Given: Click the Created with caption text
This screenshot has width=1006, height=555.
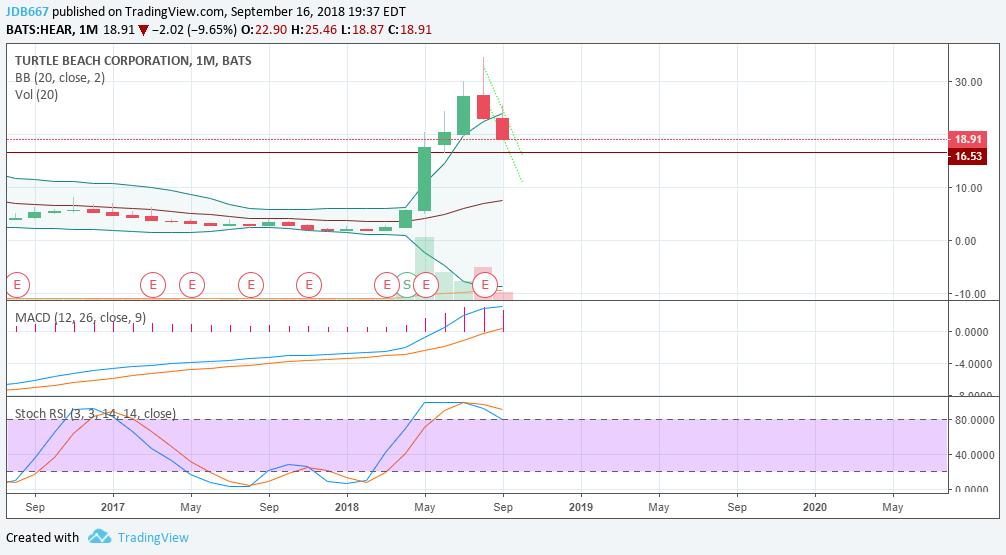Looking at the screenshot, I should [x=42, y=537].
